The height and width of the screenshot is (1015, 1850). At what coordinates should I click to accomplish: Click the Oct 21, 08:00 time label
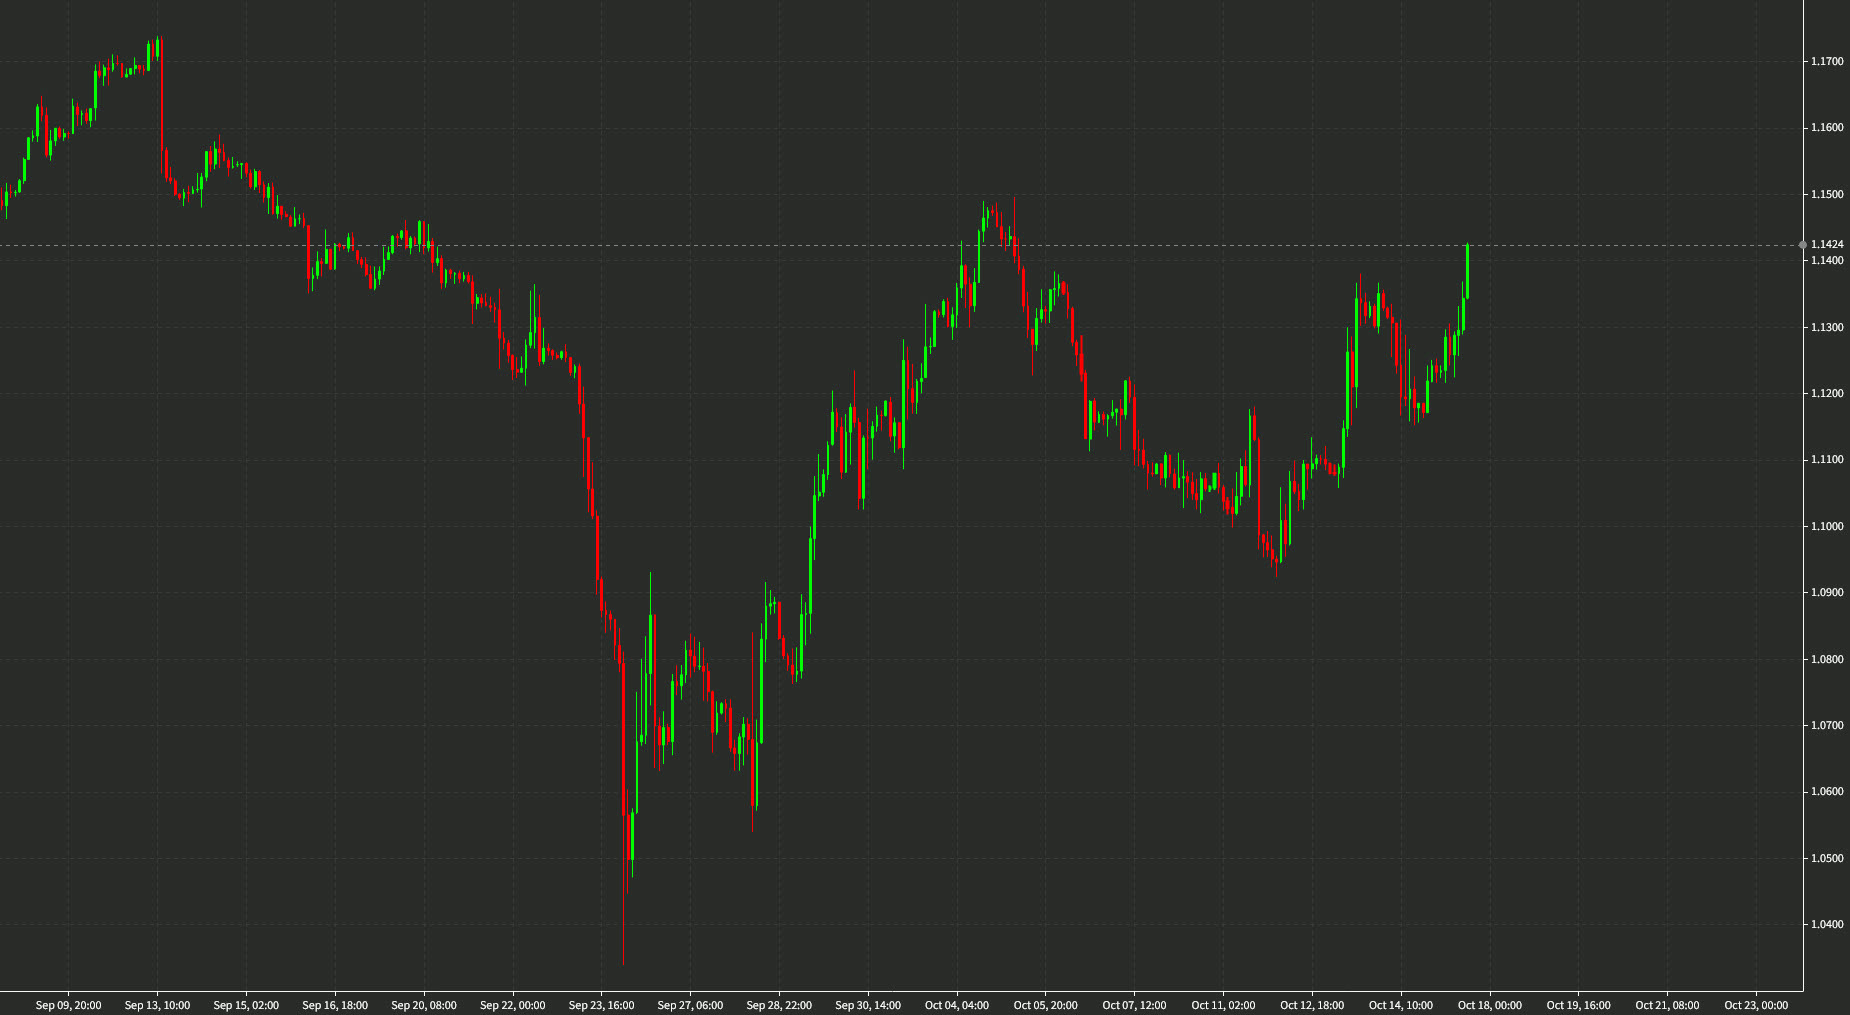coord(1667,1005)
